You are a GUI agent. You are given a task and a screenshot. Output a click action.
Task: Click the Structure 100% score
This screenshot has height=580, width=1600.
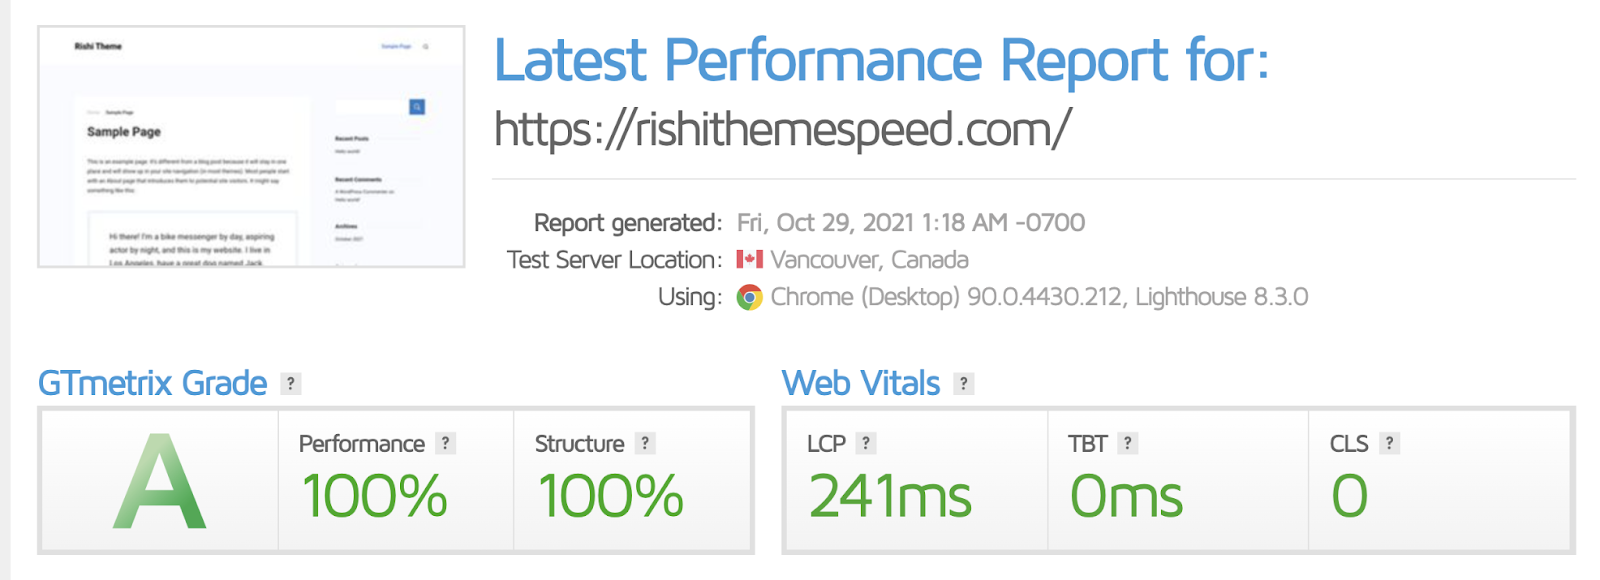610,496
